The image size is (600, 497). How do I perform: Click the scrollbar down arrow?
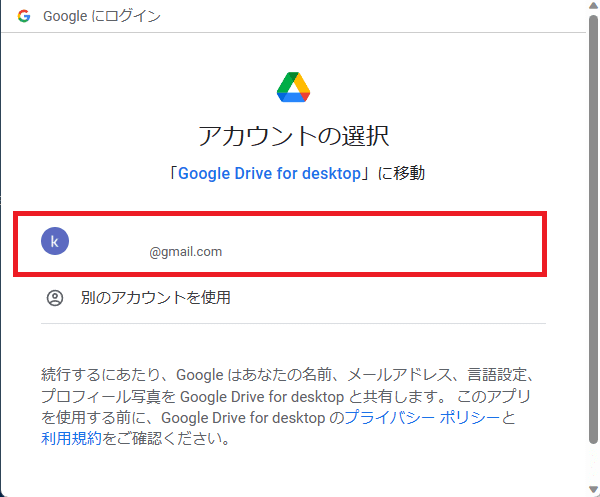(593, 489)
